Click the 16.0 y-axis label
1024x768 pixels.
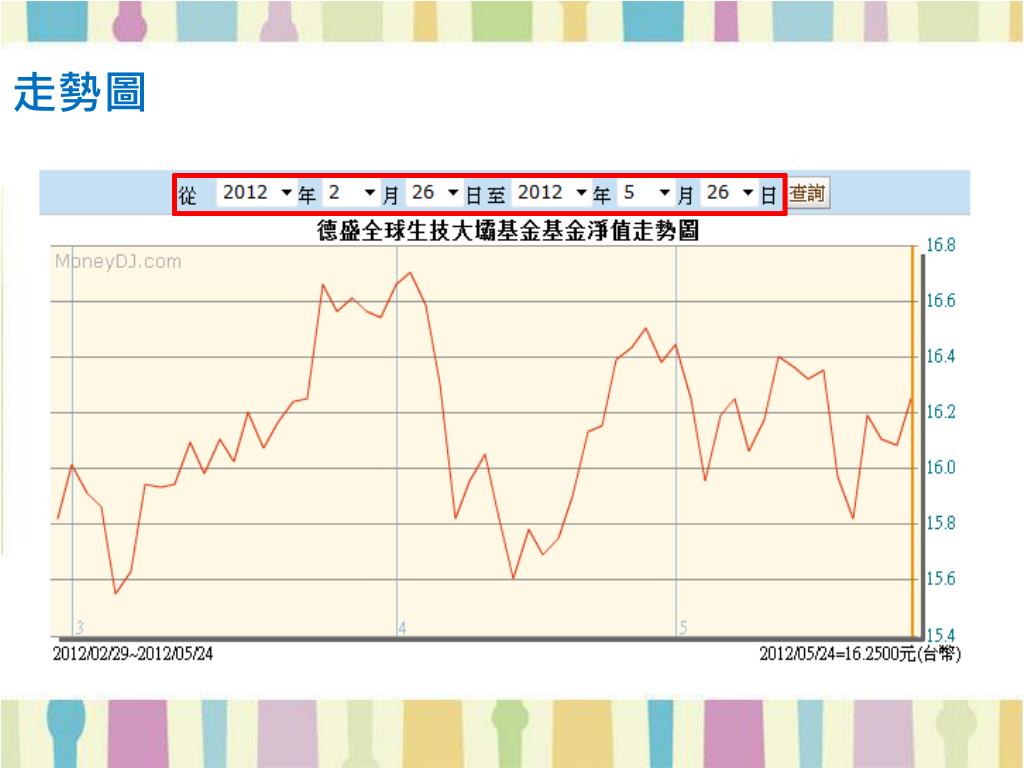pos(940,467)
